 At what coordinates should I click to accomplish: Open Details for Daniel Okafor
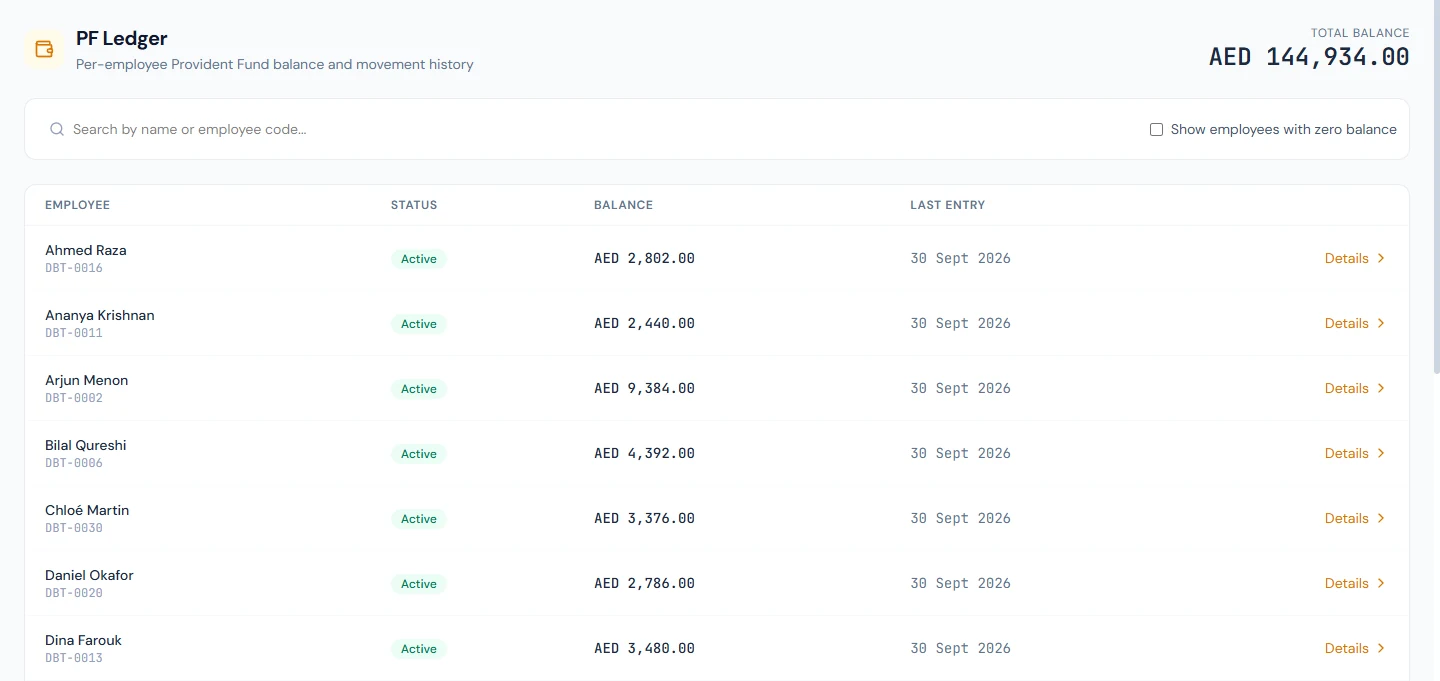[x=1355, y=583]
